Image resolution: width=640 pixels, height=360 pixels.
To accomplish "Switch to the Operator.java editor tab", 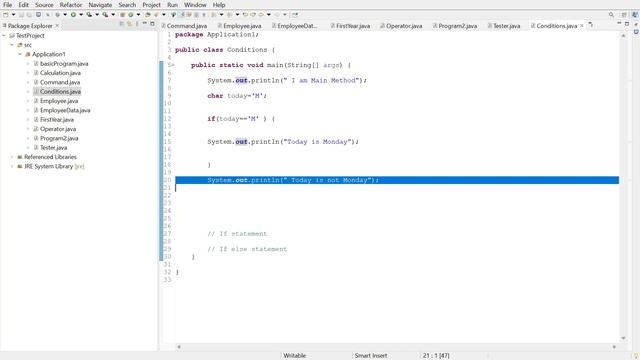I will click(401, 26).
